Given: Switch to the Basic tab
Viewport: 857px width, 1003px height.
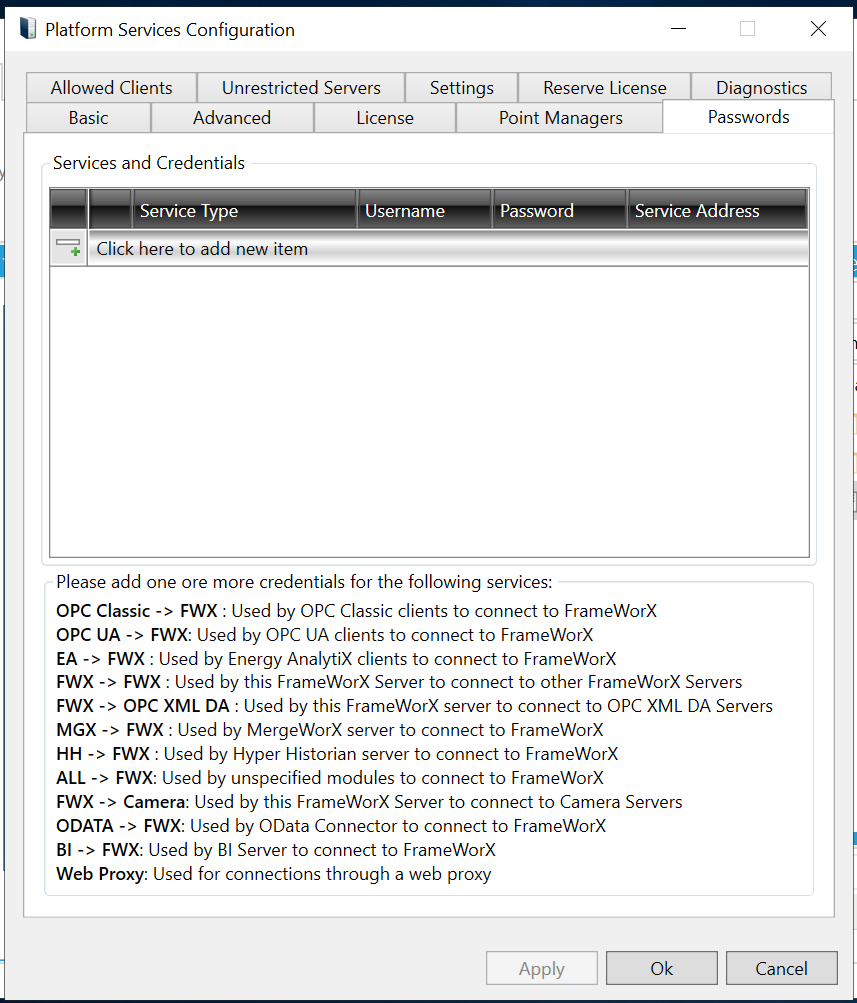Looking at the screenshot, I should [88, 118].
